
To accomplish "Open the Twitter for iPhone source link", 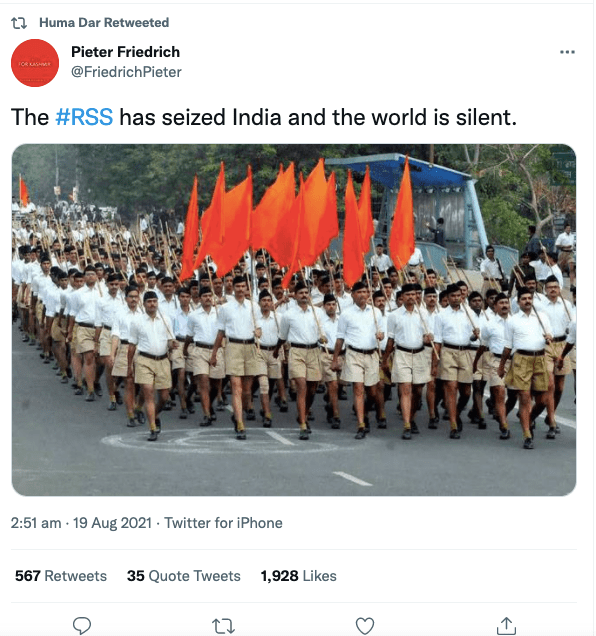I will pyautogui.click(x=223, y=523).
